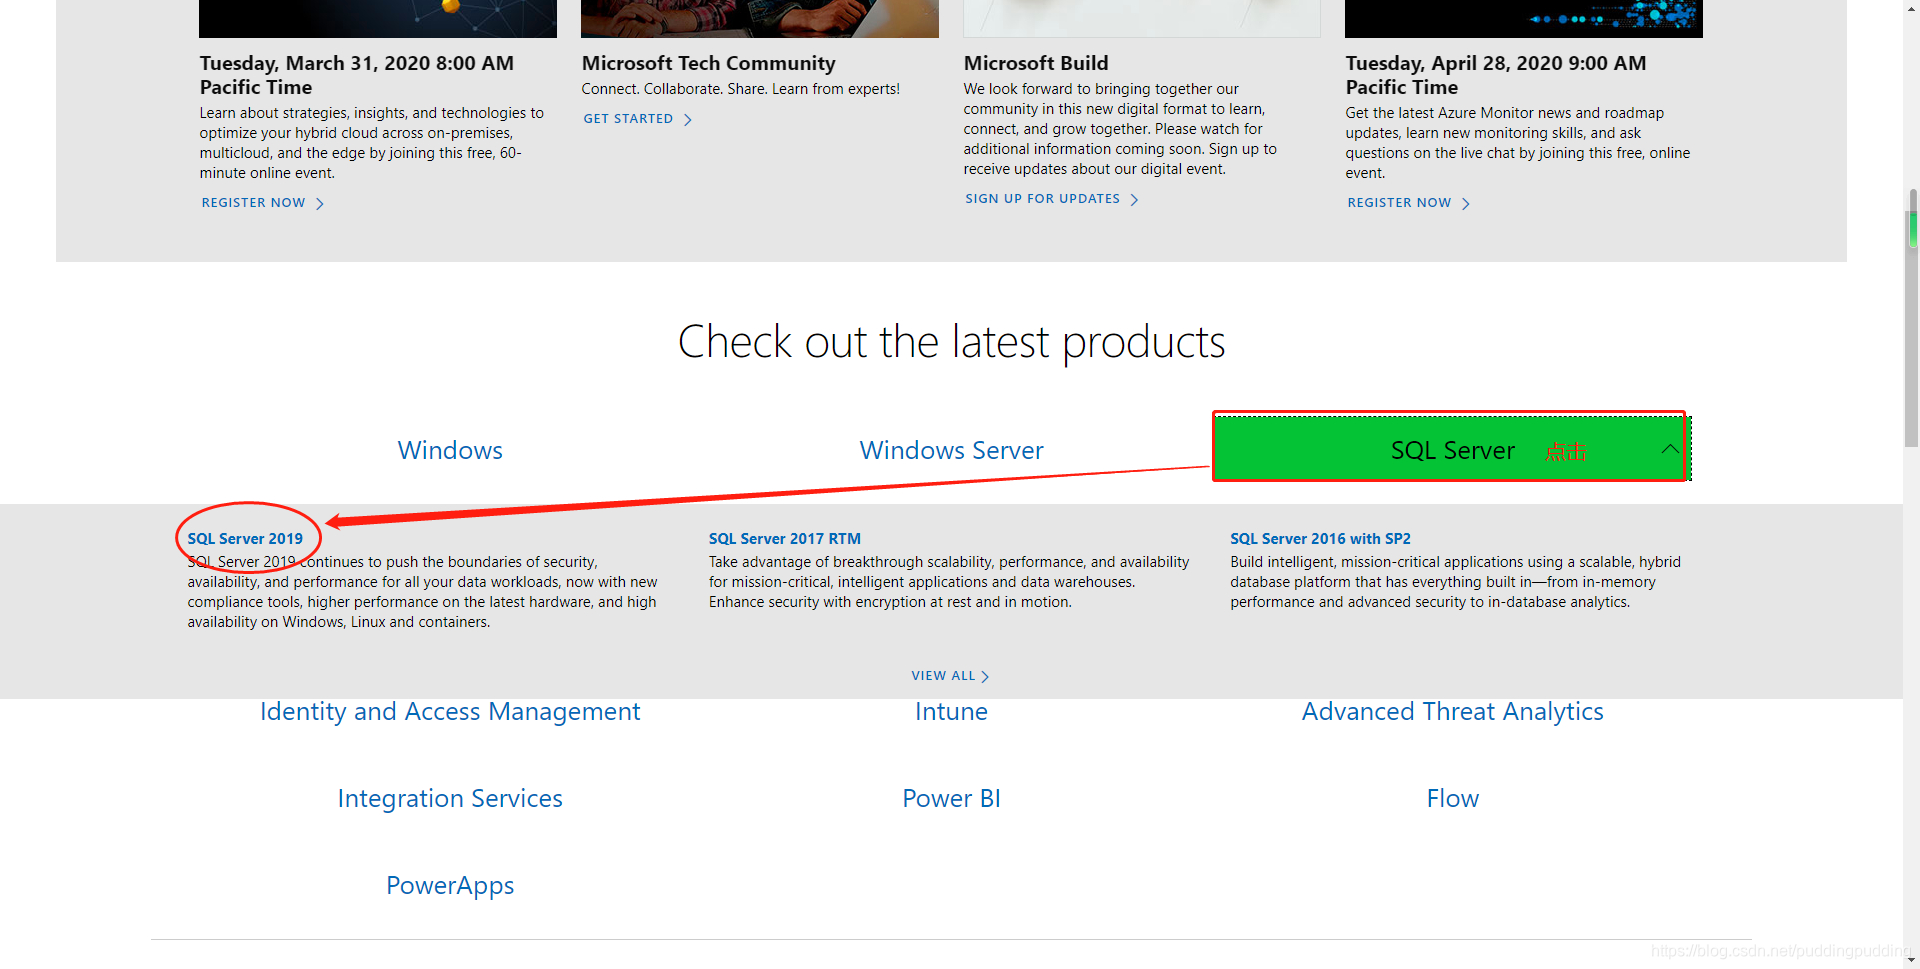
Task: Click the Microsoft Build heading
Action: (x=1036, y=63)
